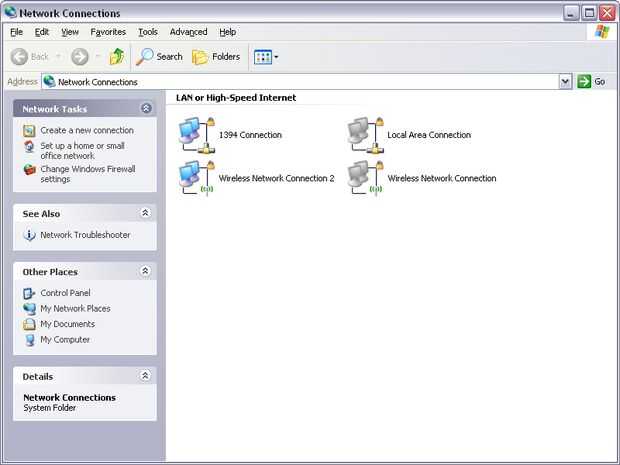620x465 pixels.
Task: Click the Search toolbar label
Action: 169,57
